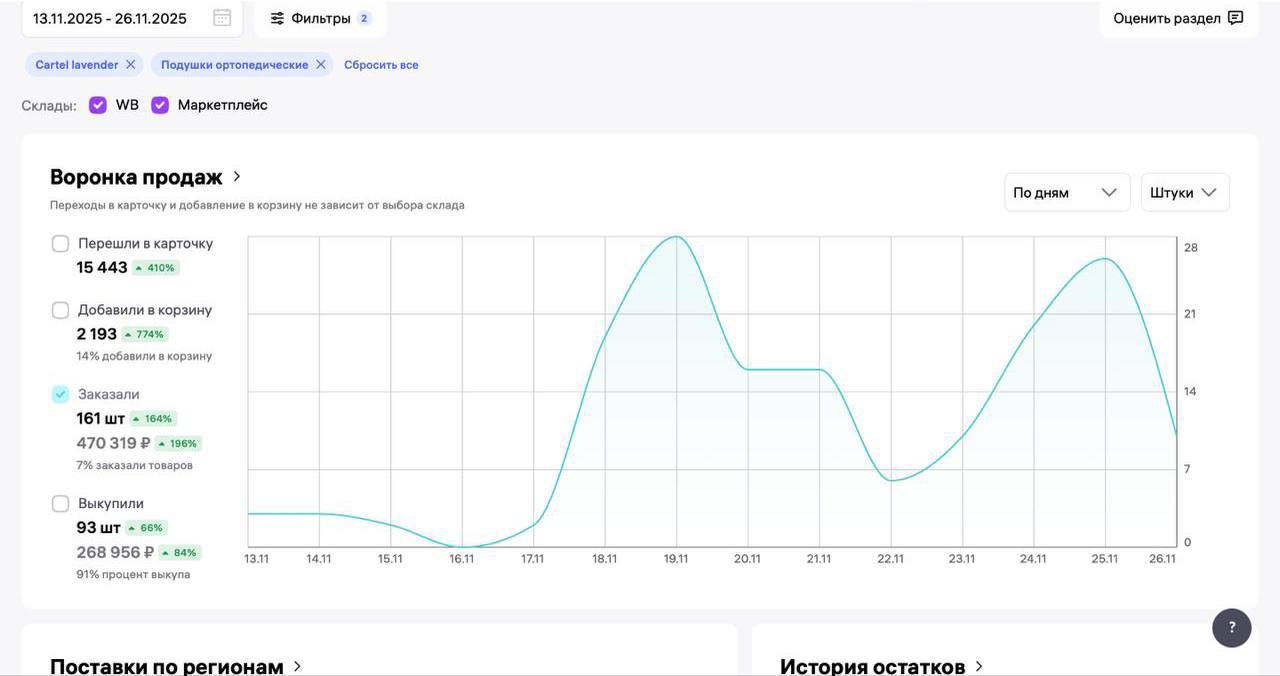
Task: Click the calendar icon in date field
Action: pyautogui.click(x=222, y=18)
